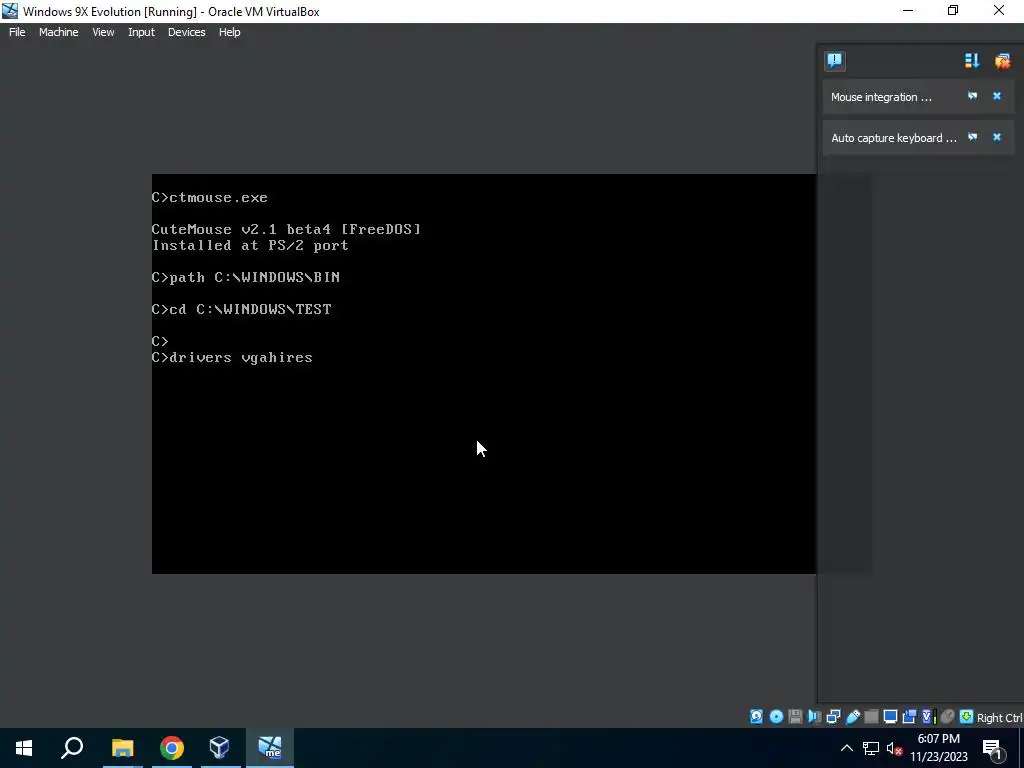Click the display monitor status icon
Image resolution: width=1024 pixels, height=768 pixels.
(x=890, y=716)
